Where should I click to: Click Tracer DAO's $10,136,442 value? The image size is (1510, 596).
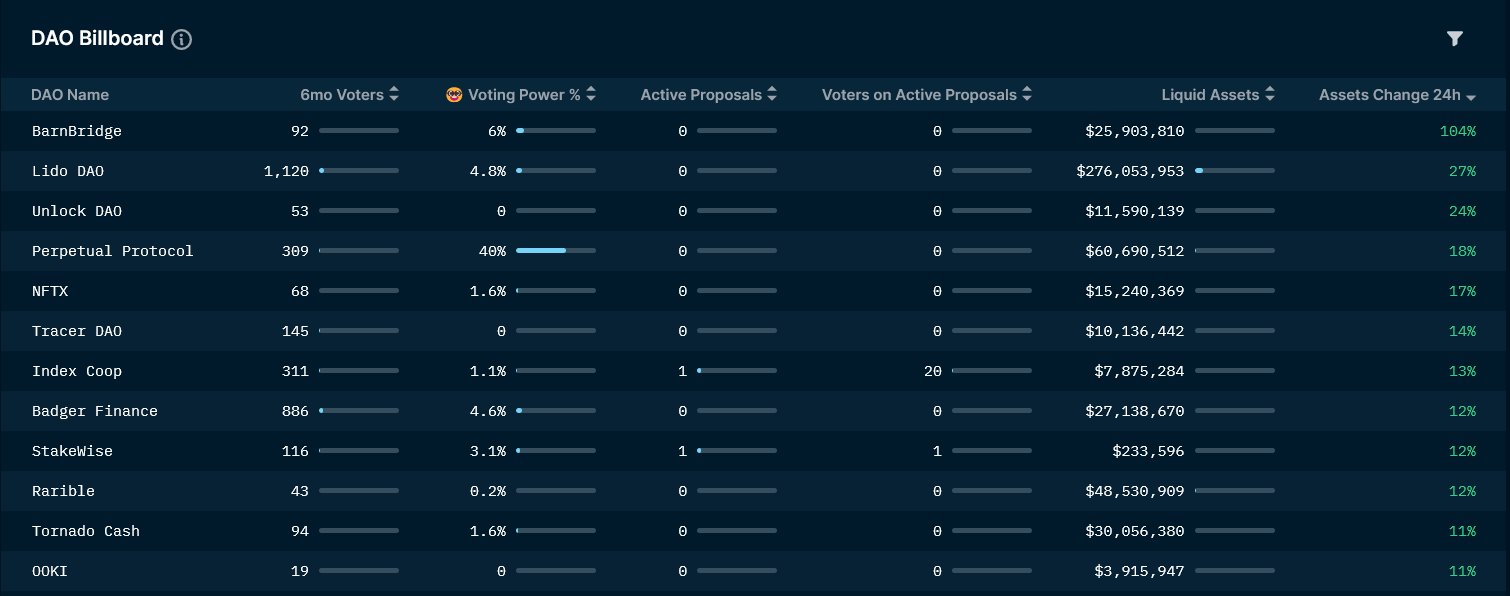[x=1135, y=331]
